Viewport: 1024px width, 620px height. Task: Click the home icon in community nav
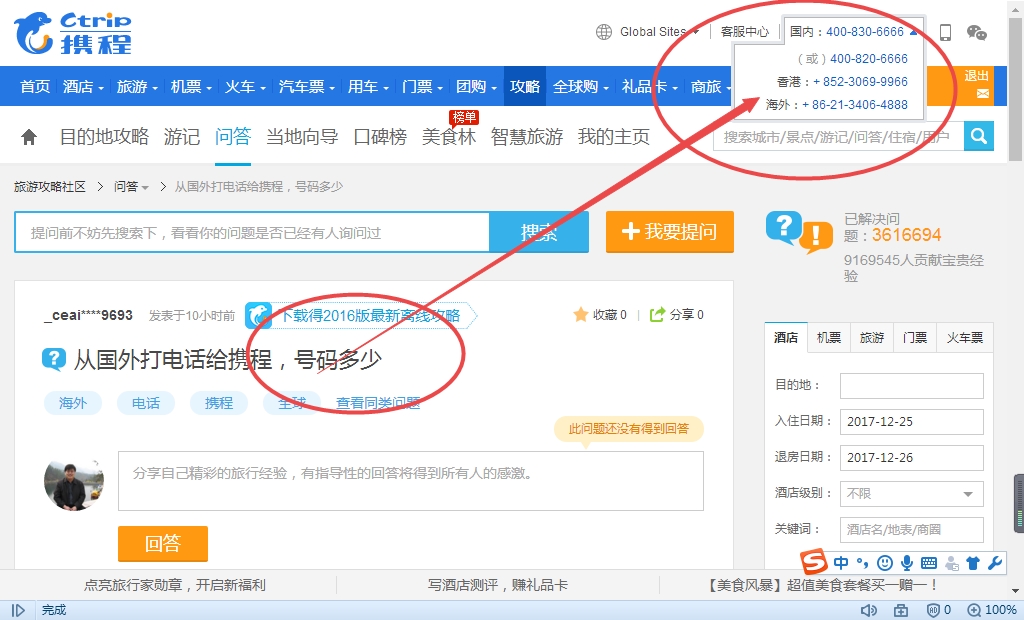pyautogui.click(x=29, y=137)
